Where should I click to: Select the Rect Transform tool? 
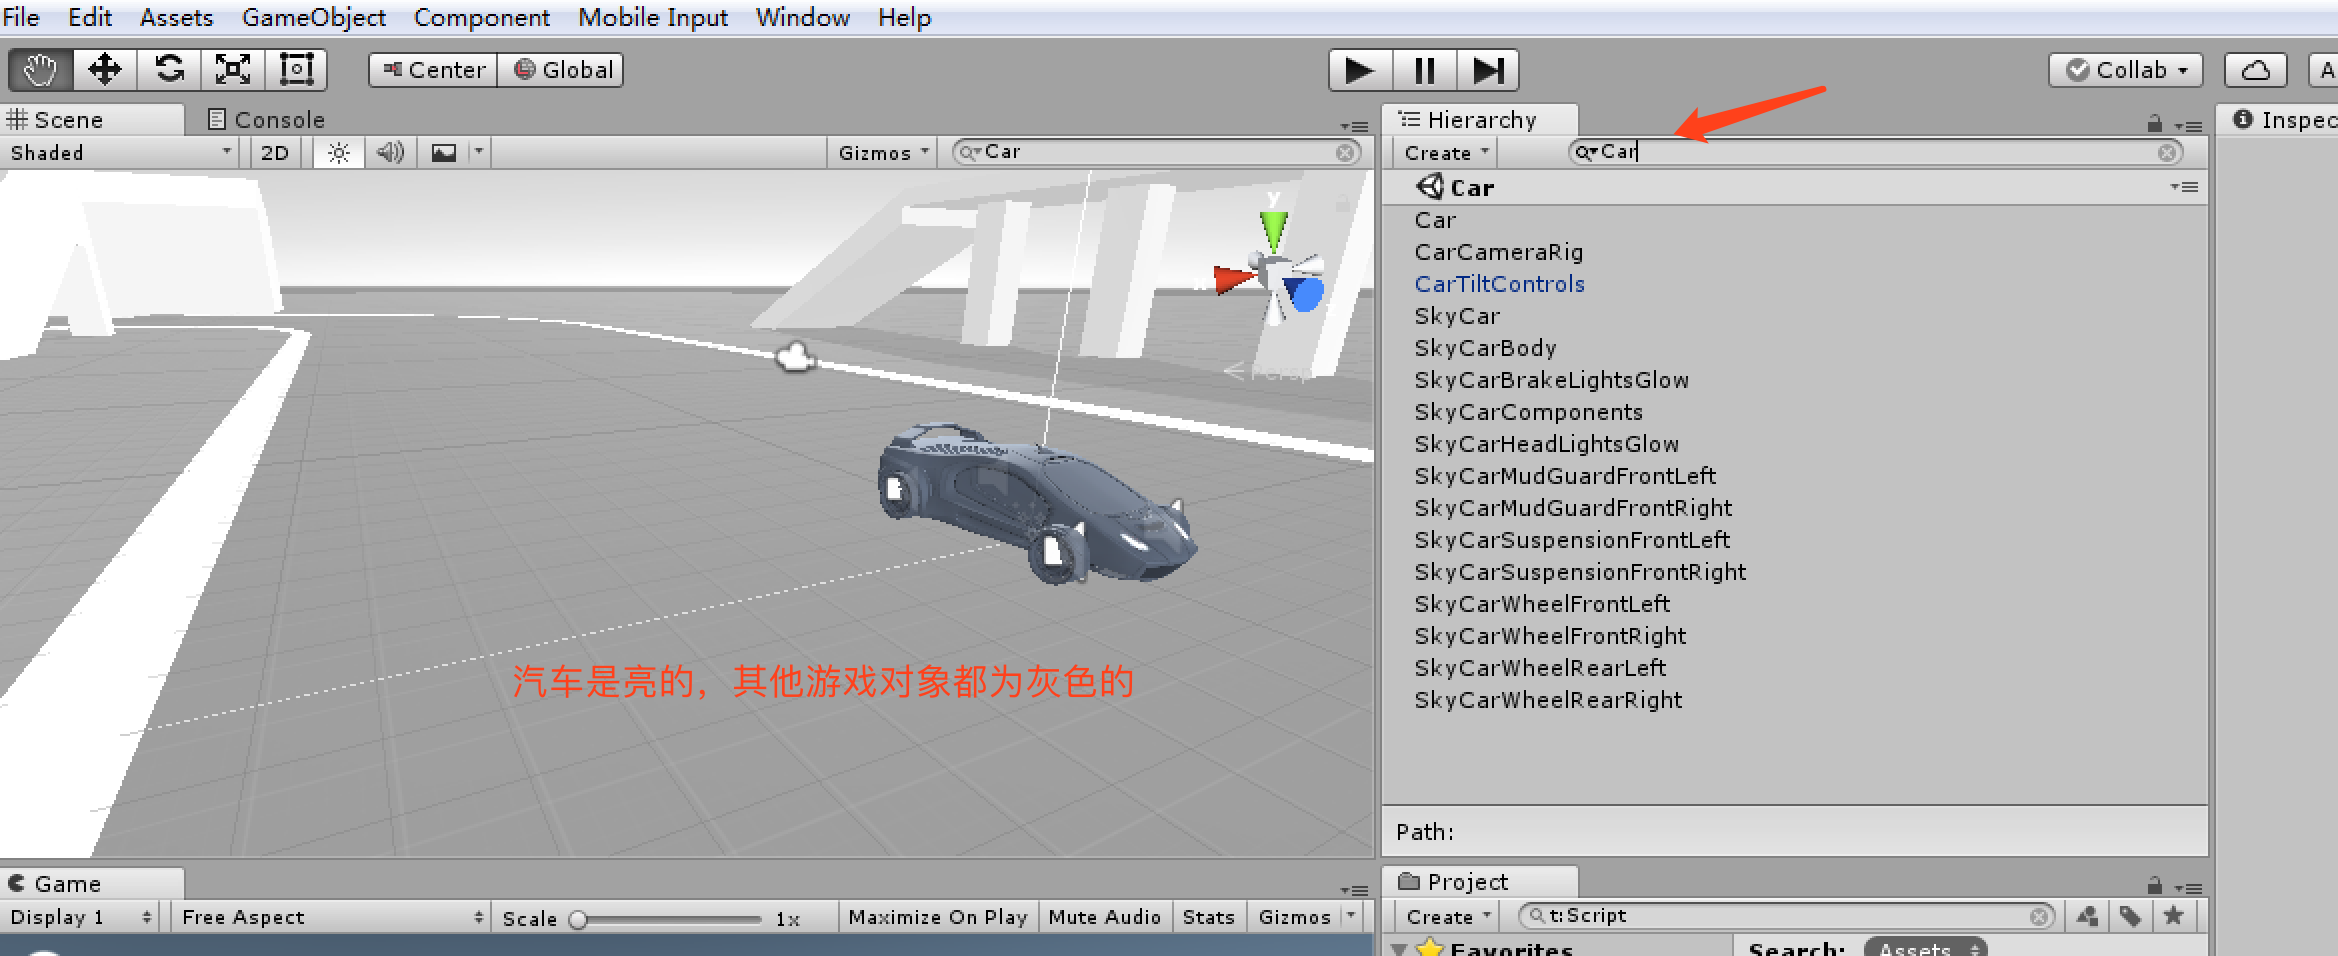pyautogui.click(x=296, y=69)
